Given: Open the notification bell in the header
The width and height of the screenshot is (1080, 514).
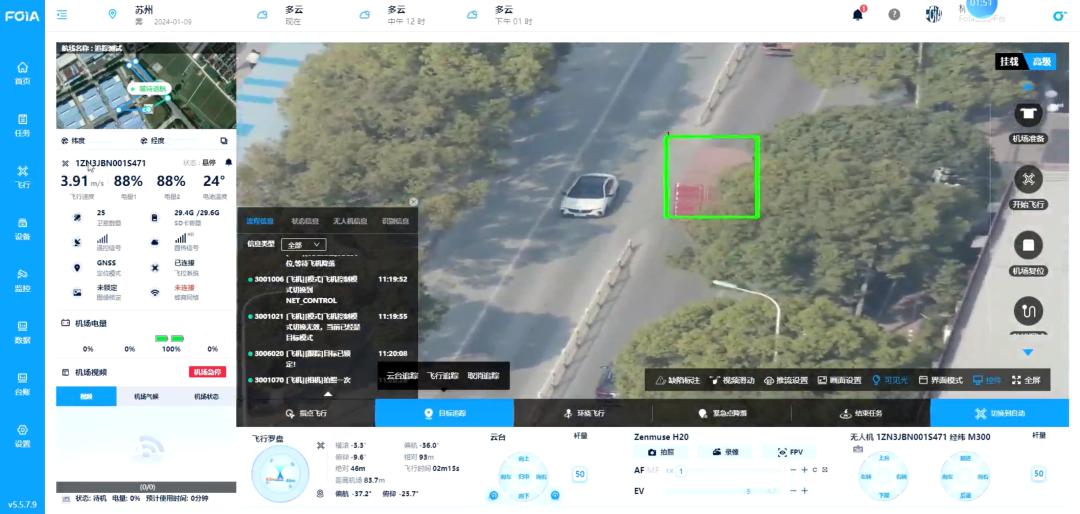Looking at the screenshot, I should pyautogui.click(x=858, y=14).
